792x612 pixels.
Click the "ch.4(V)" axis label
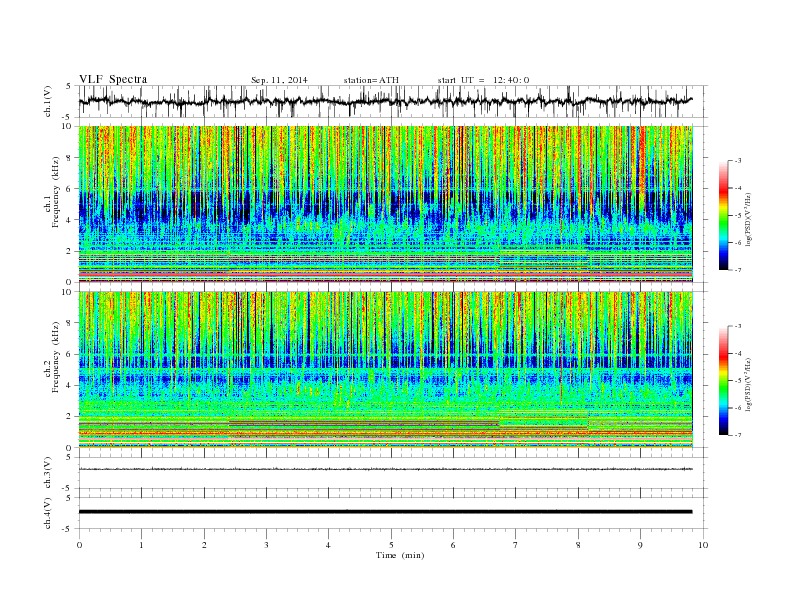pos(48,513)
